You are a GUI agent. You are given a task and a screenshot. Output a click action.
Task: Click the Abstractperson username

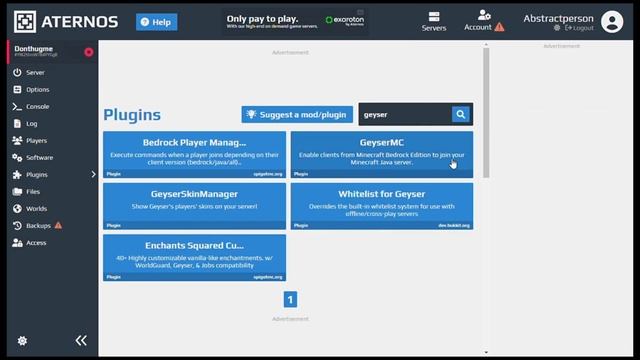coord(558,18)
